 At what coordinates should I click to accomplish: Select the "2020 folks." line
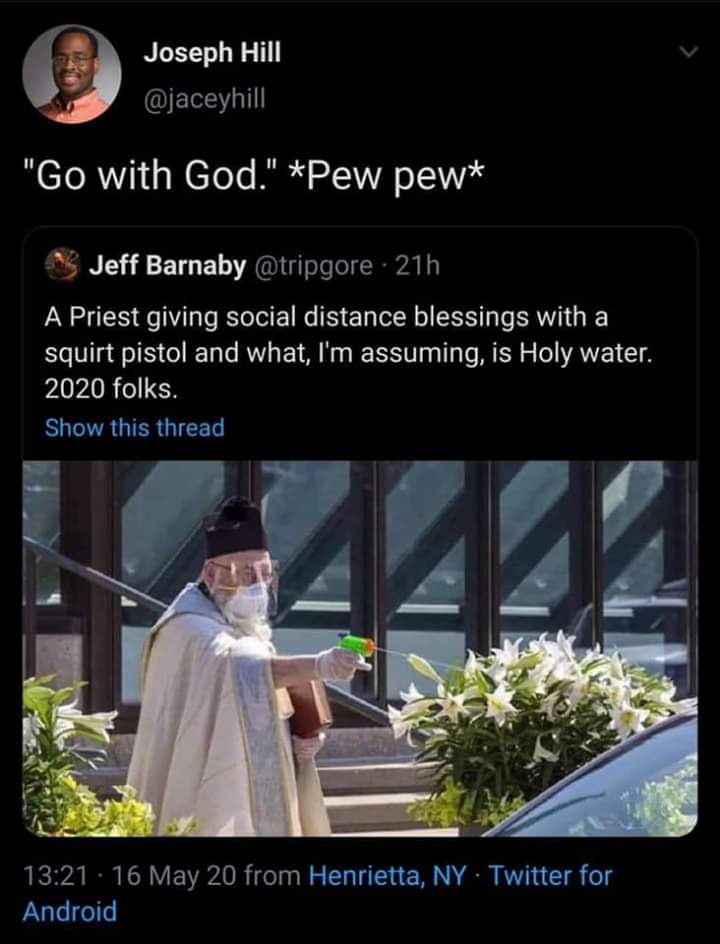[102, 387]
